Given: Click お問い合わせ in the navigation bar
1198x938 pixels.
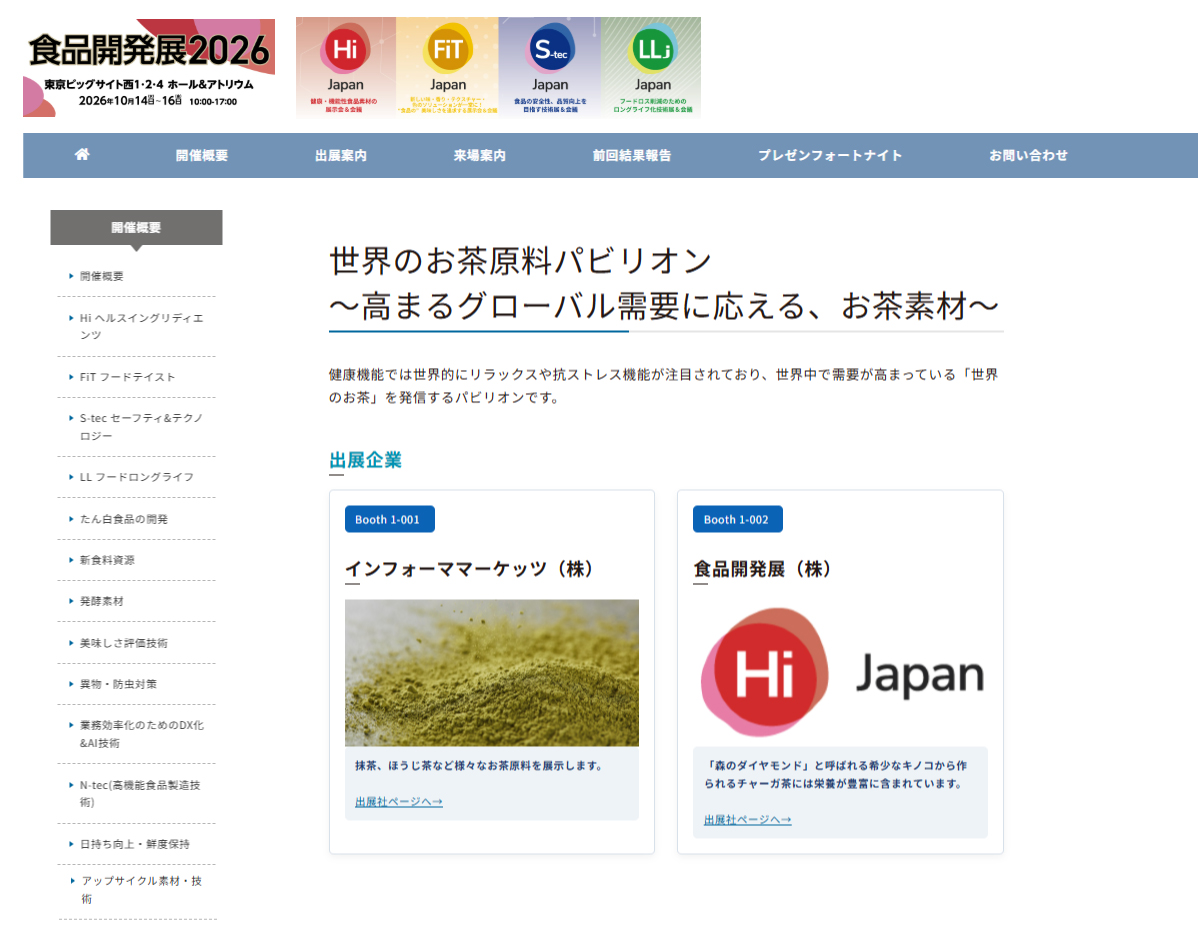Looking at the screenshot, I should pos(1028,155).
